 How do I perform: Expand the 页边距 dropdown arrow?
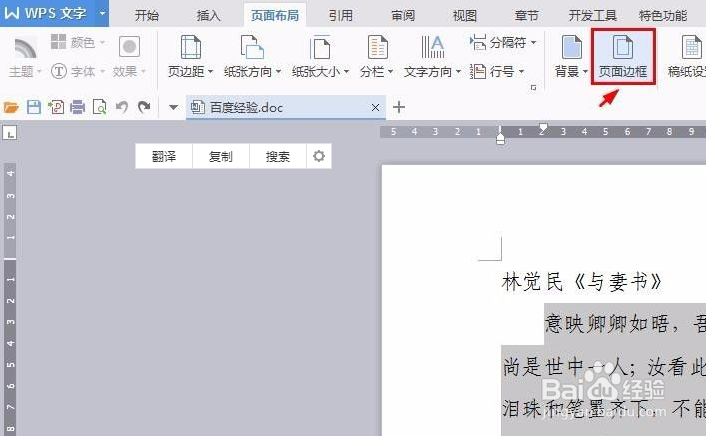210,71
